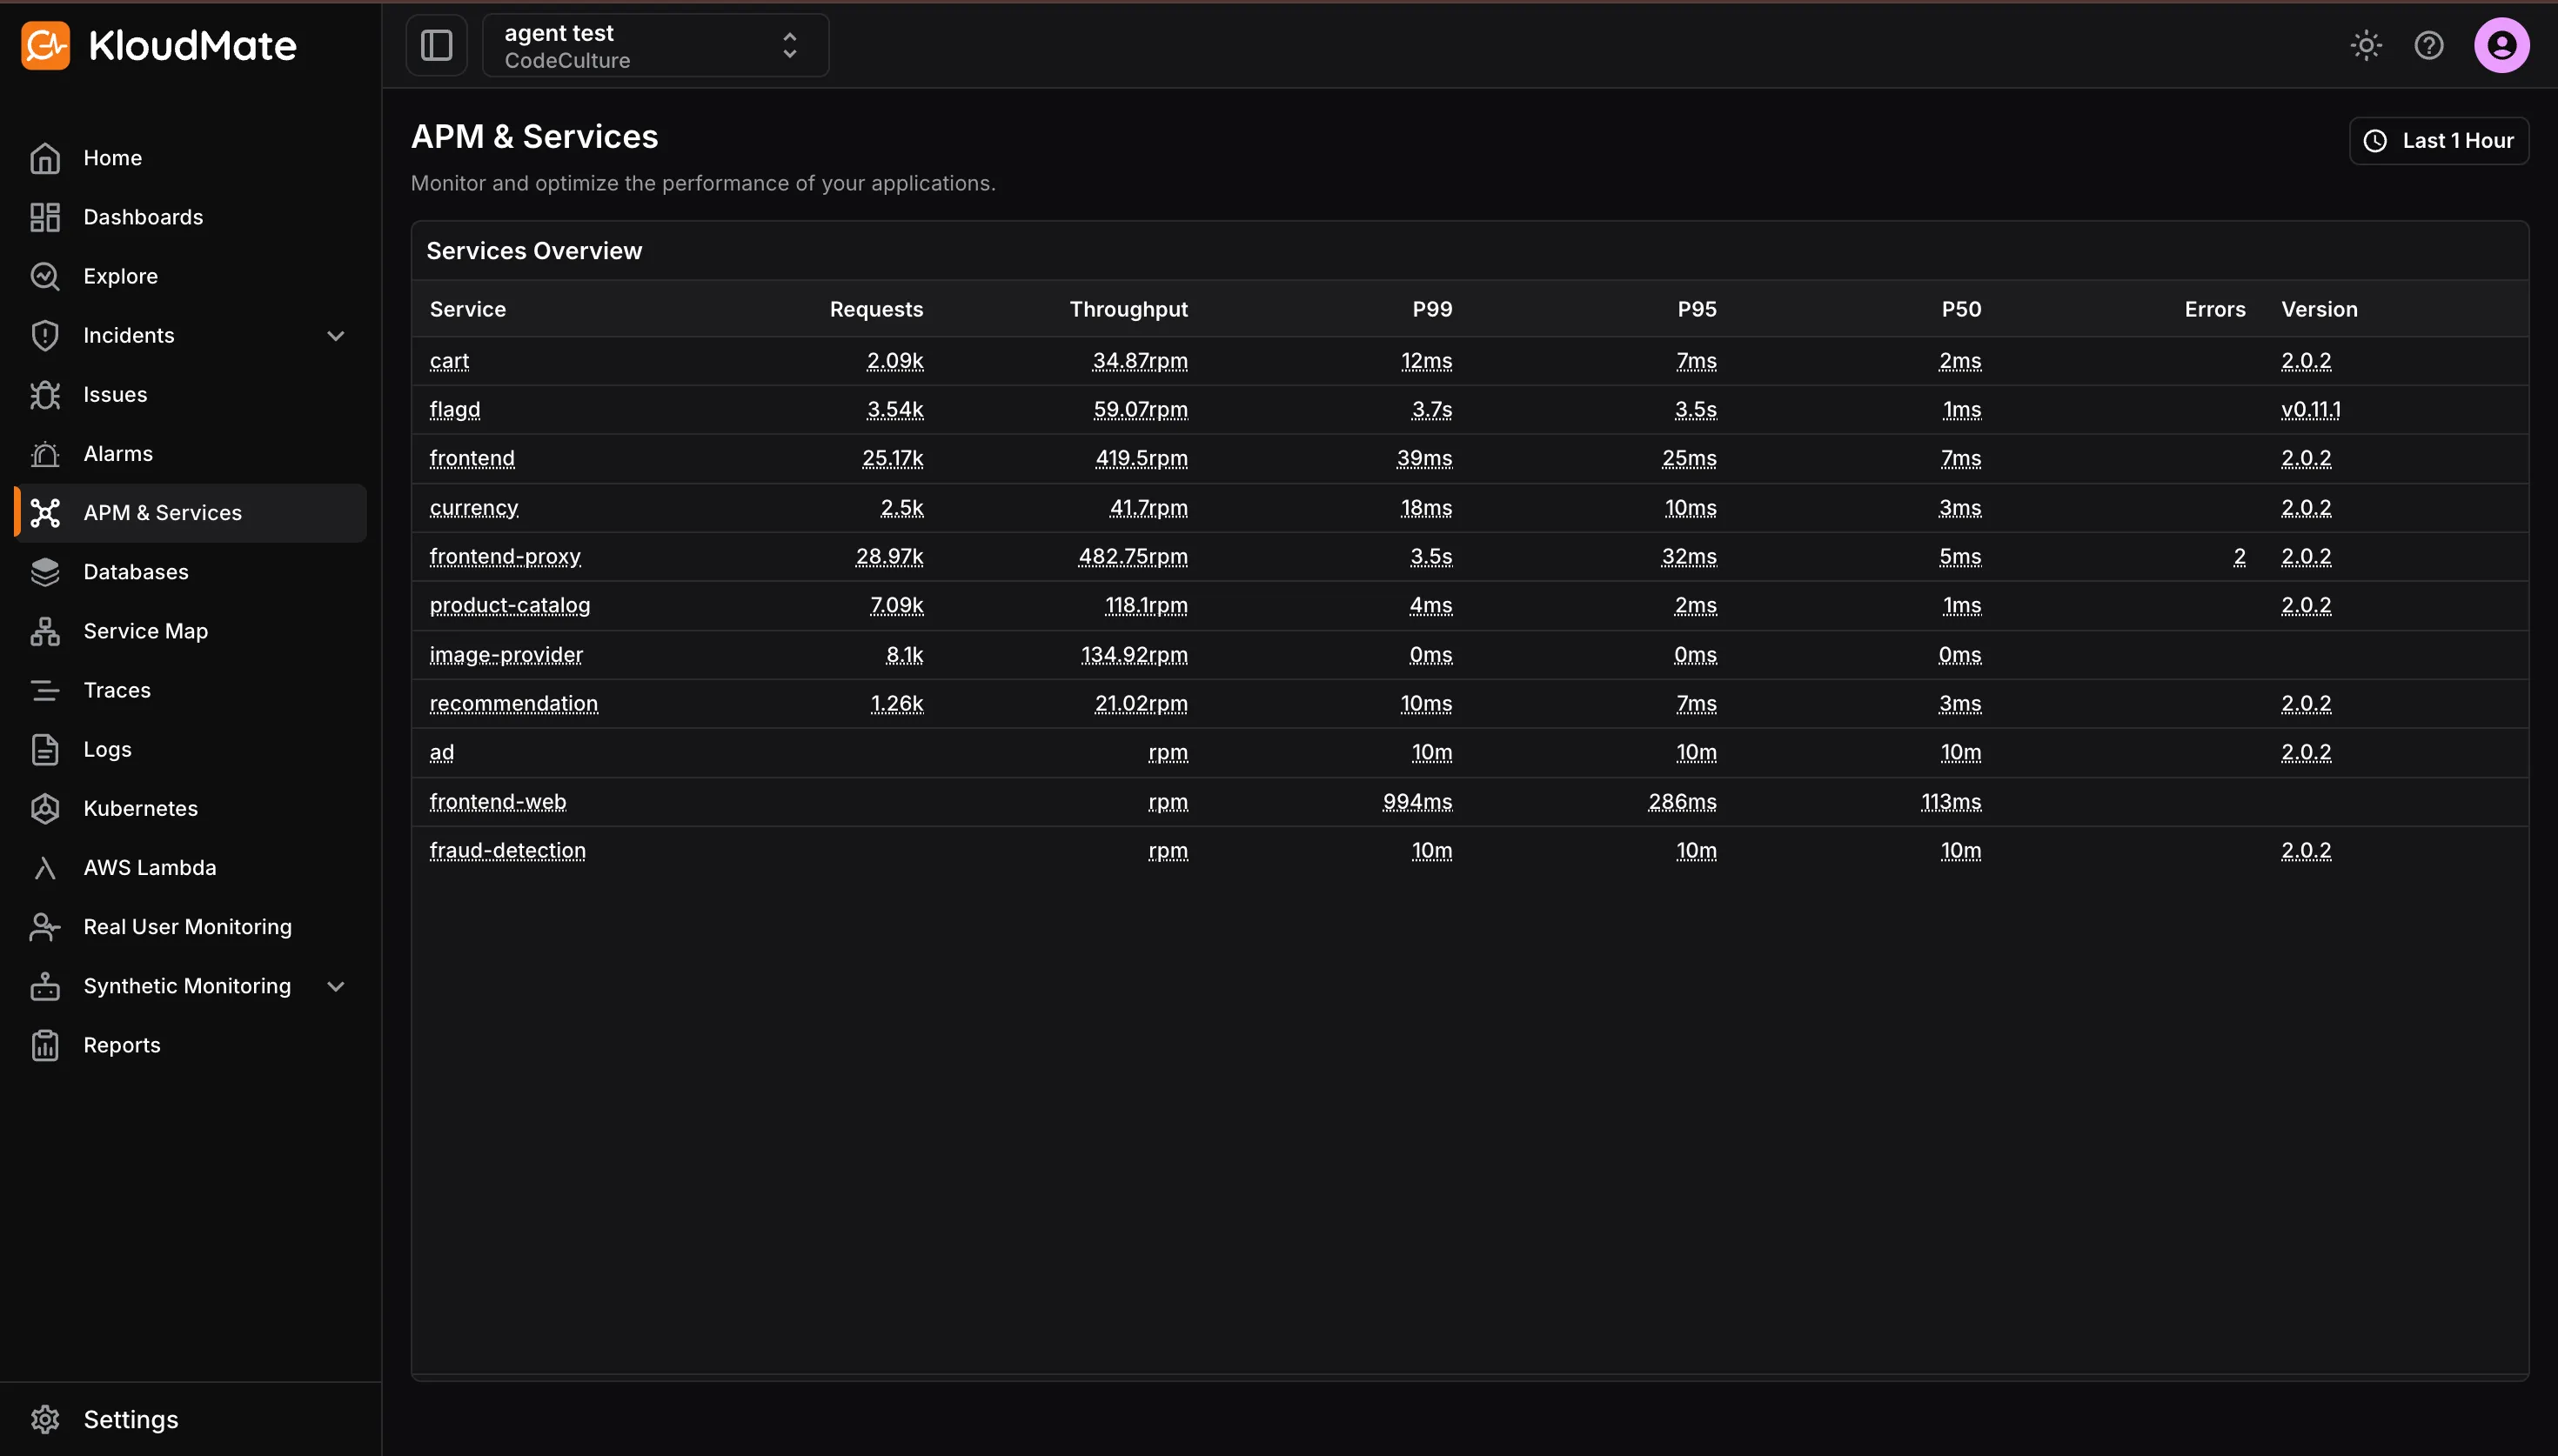2558x1456 pixels.
Task: Click the Requests column header
Action: point(876,309)
